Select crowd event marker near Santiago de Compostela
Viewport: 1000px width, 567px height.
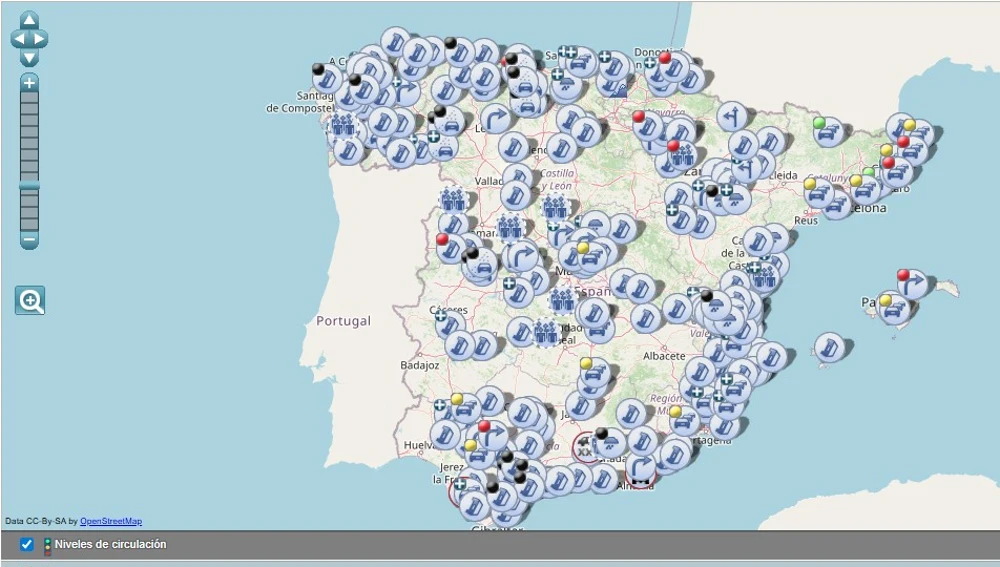click(343, 126)
